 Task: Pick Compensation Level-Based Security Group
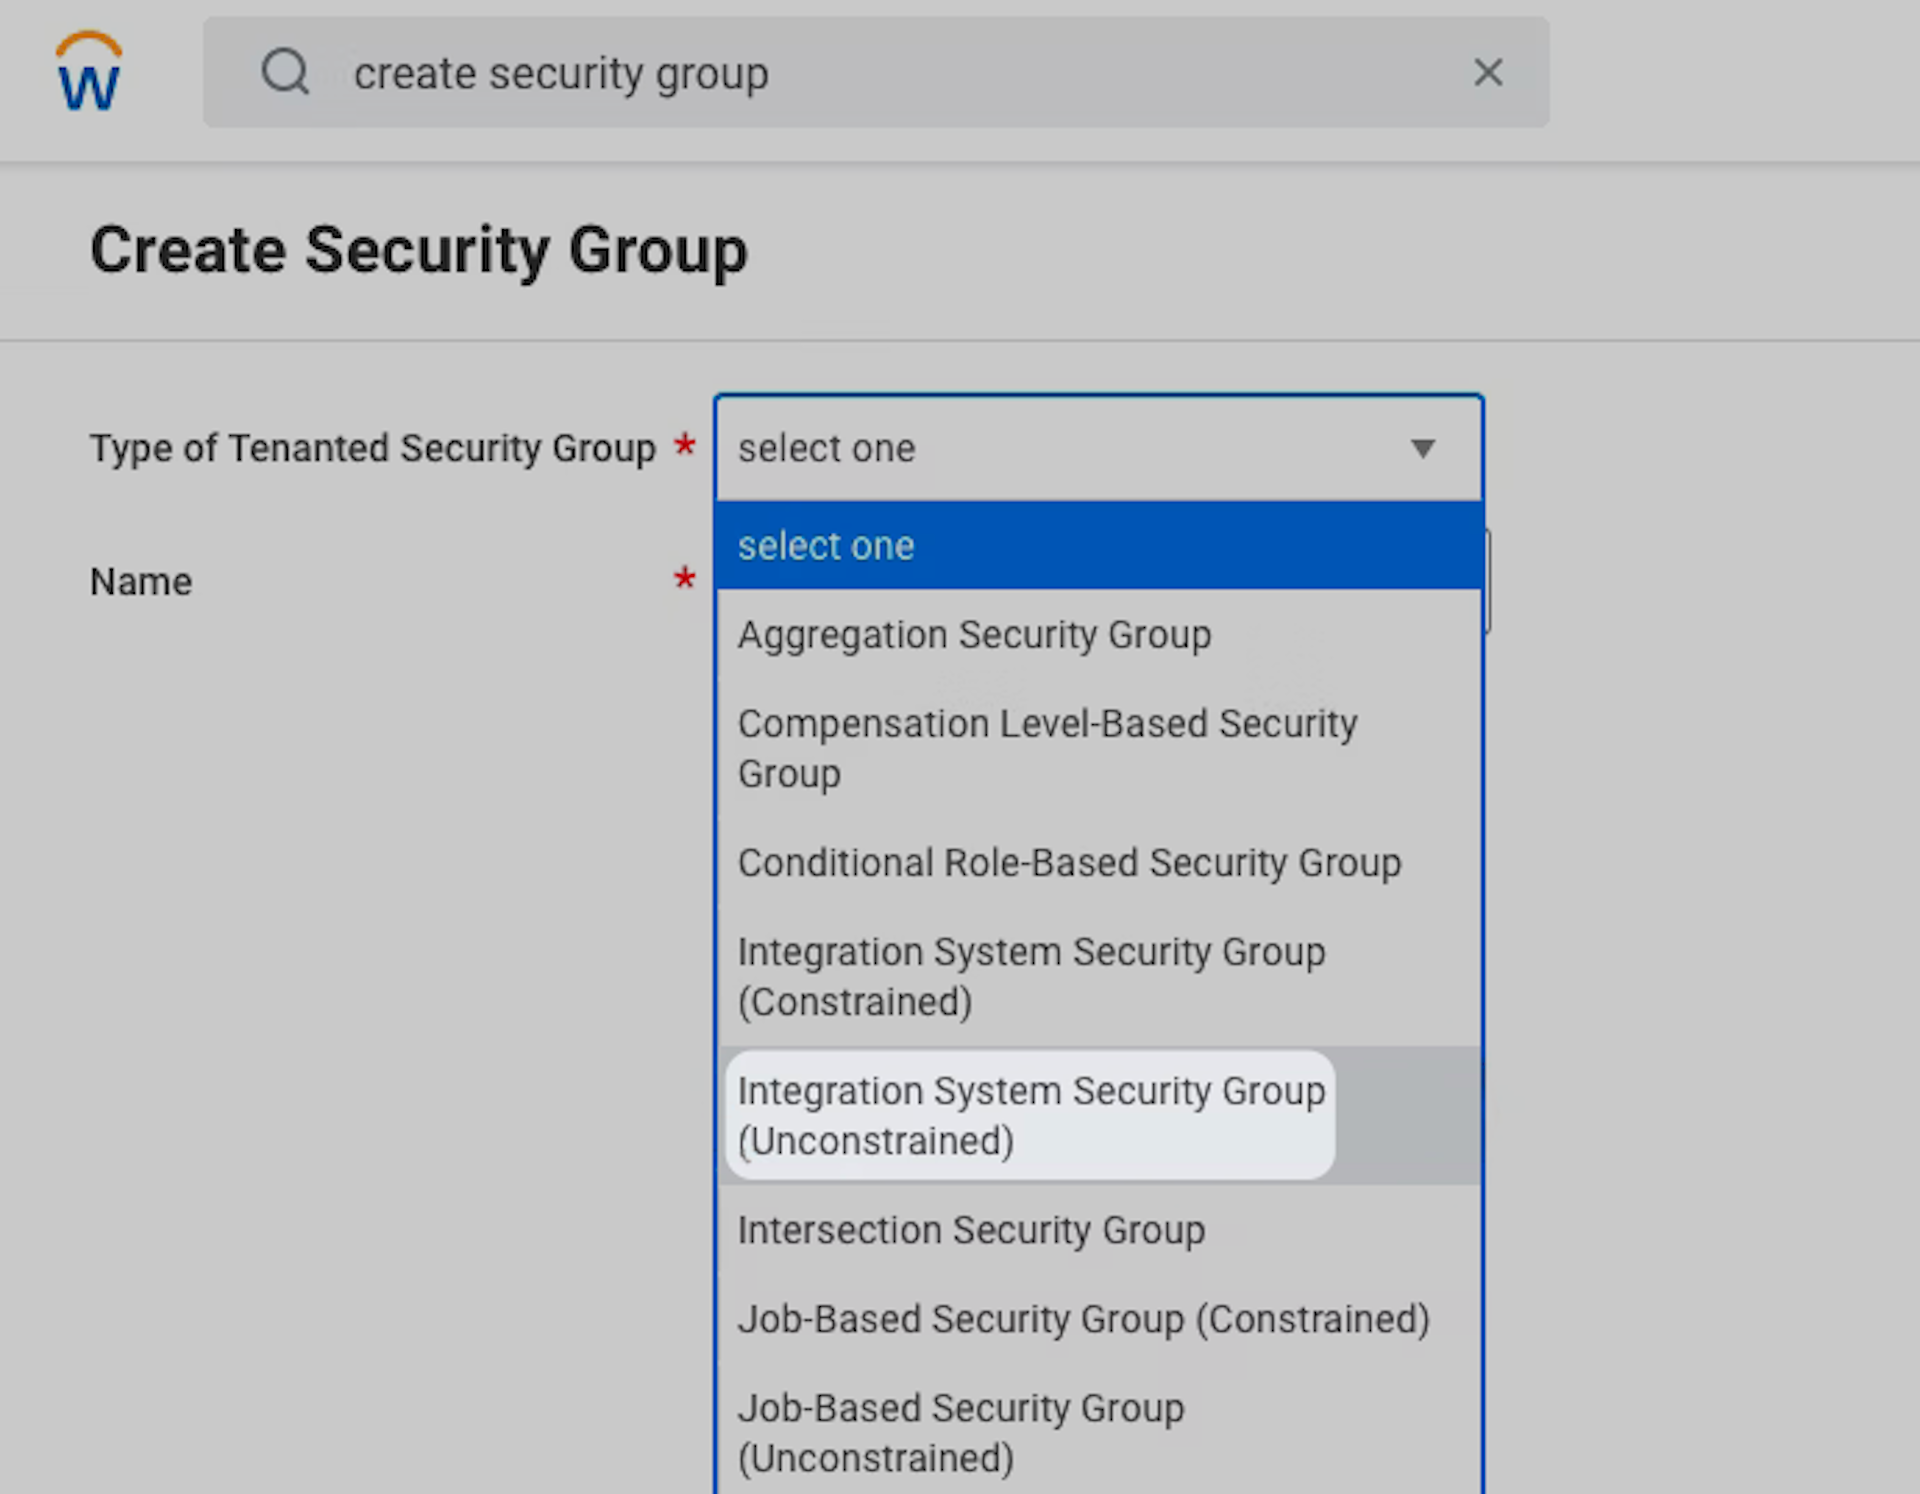(x=1046, y=748)
